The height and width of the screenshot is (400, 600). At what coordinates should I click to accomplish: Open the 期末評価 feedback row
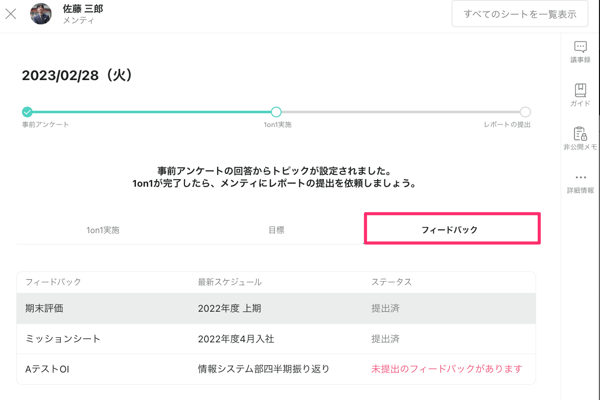275,309
